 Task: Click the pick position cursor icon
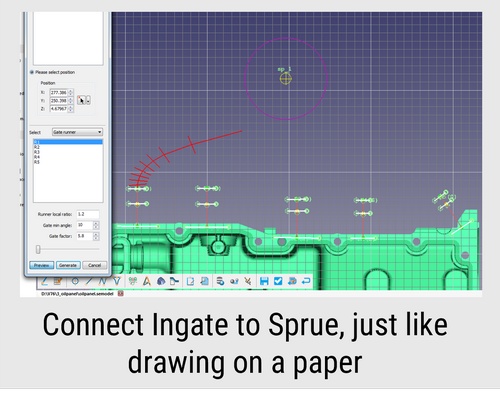pos(81,100)
